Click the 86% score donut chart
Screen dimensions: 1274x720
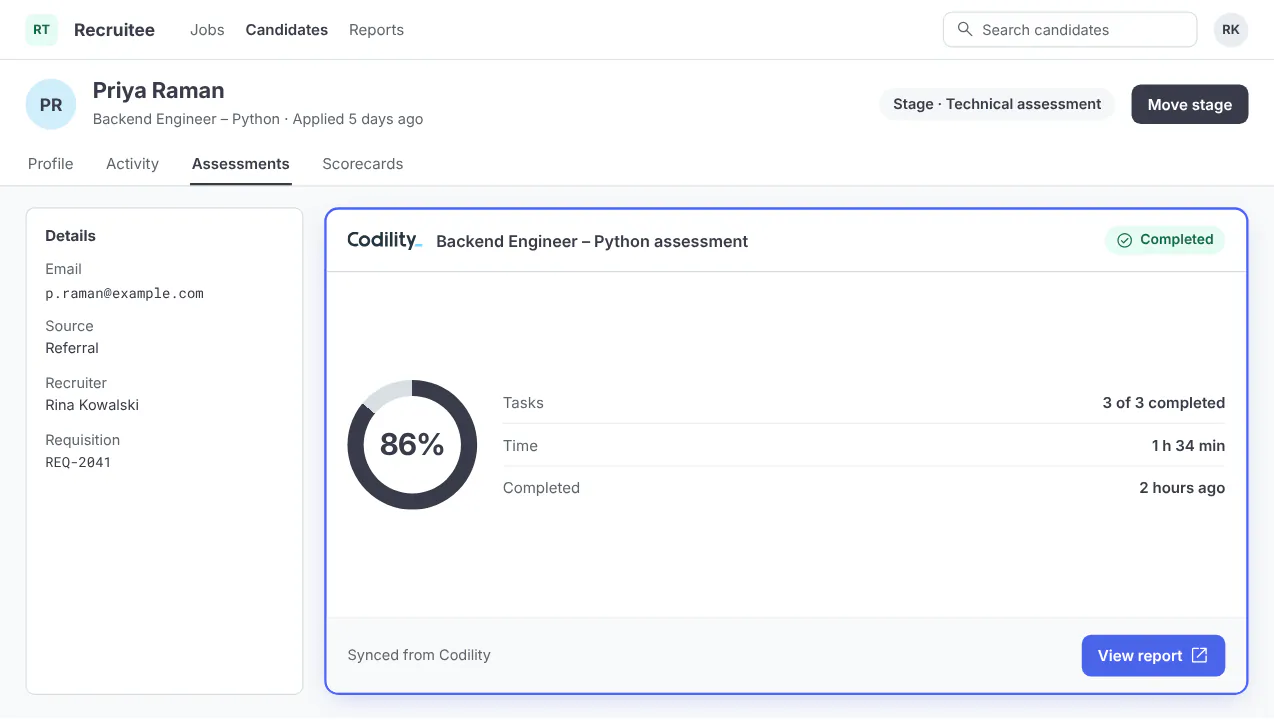coord(412,444)
